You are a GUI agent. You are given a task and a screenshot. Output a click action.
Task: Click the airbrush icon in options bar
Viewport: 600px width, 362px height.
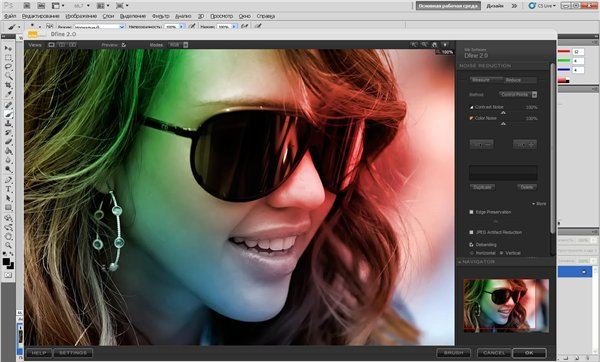(x=245, y=26)
